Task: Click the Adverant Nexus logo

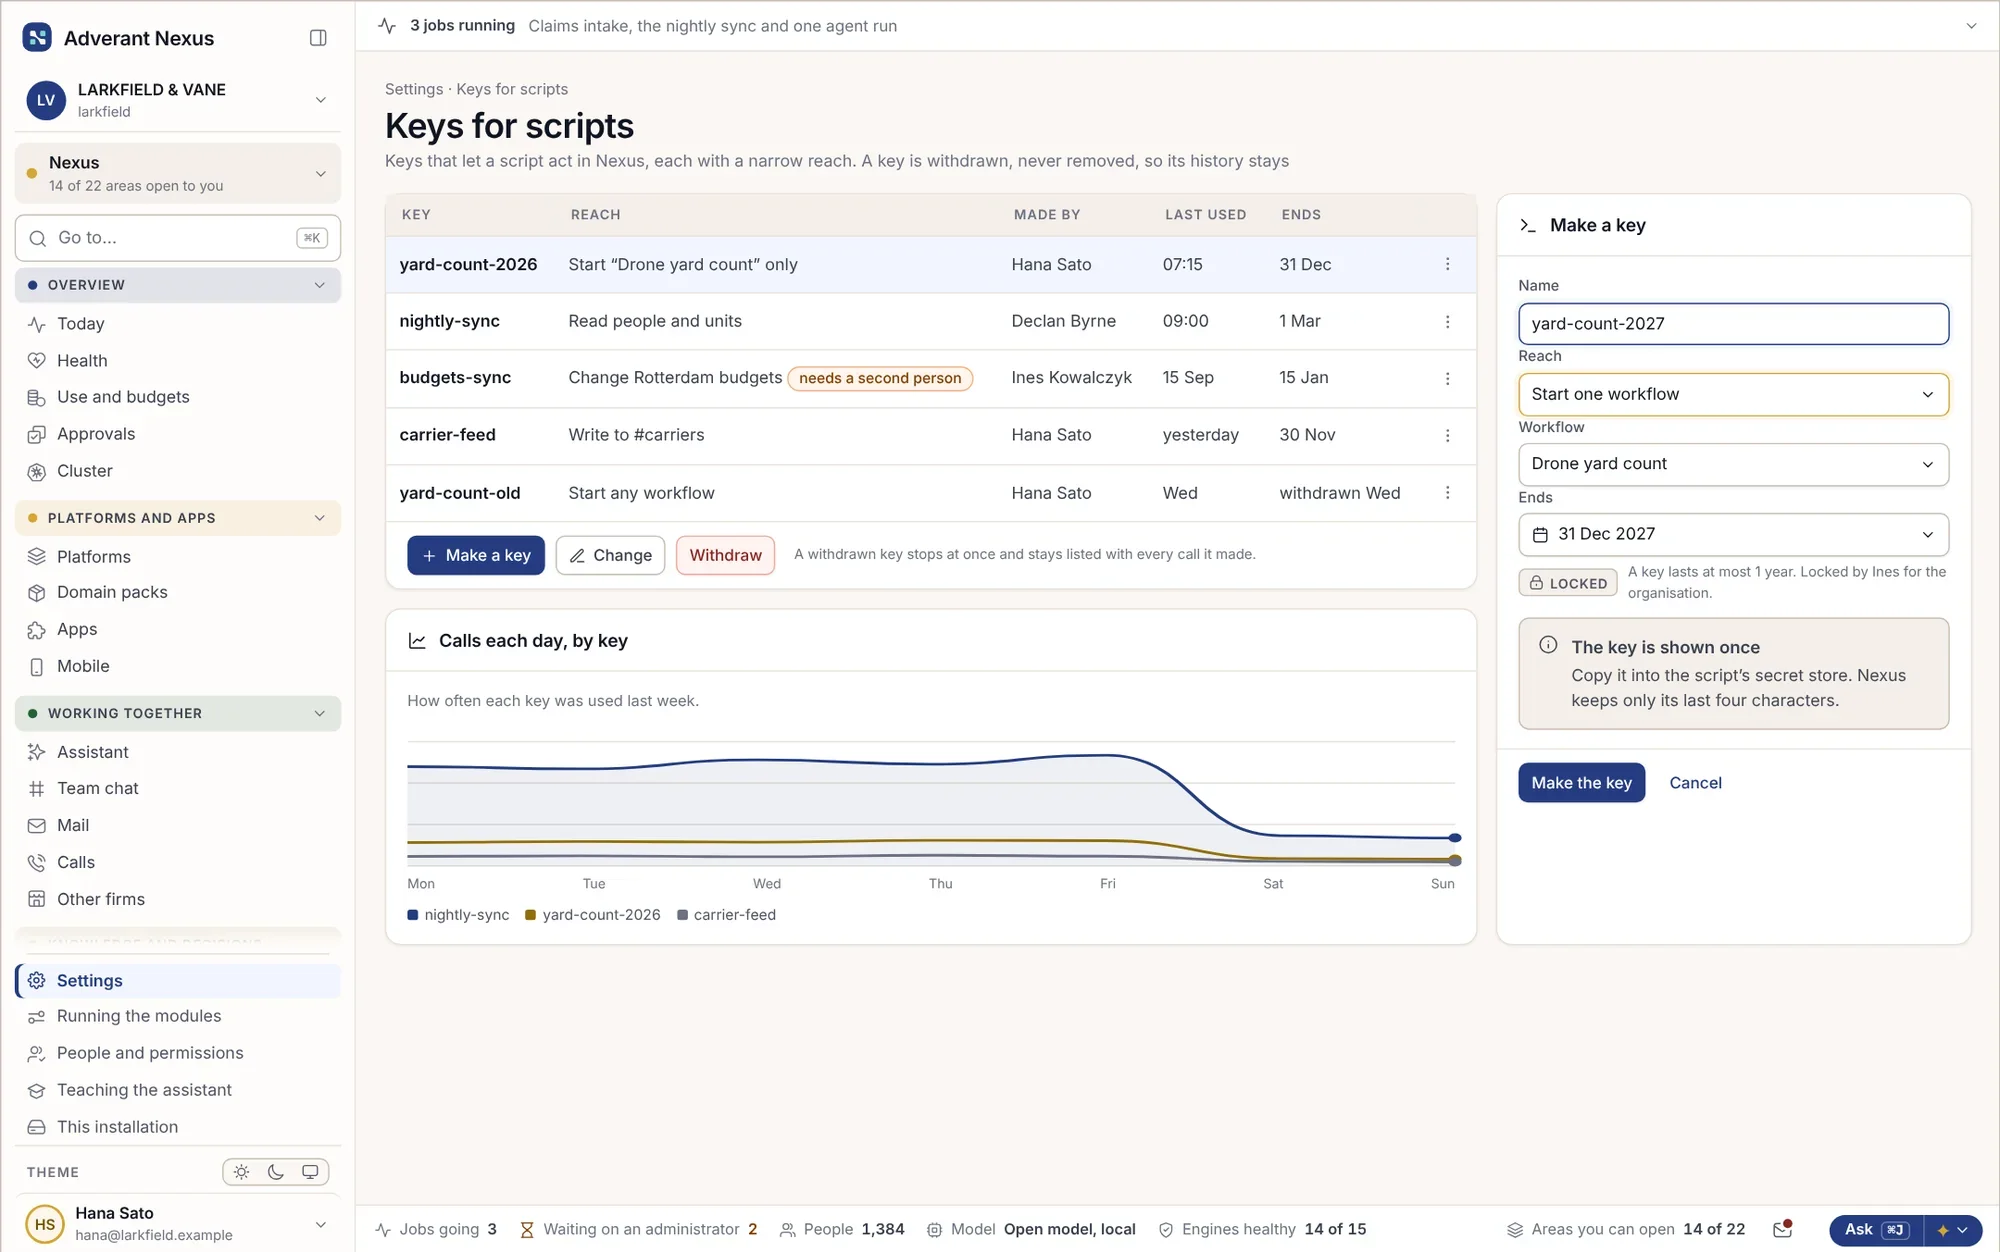Action: (37, 38)
